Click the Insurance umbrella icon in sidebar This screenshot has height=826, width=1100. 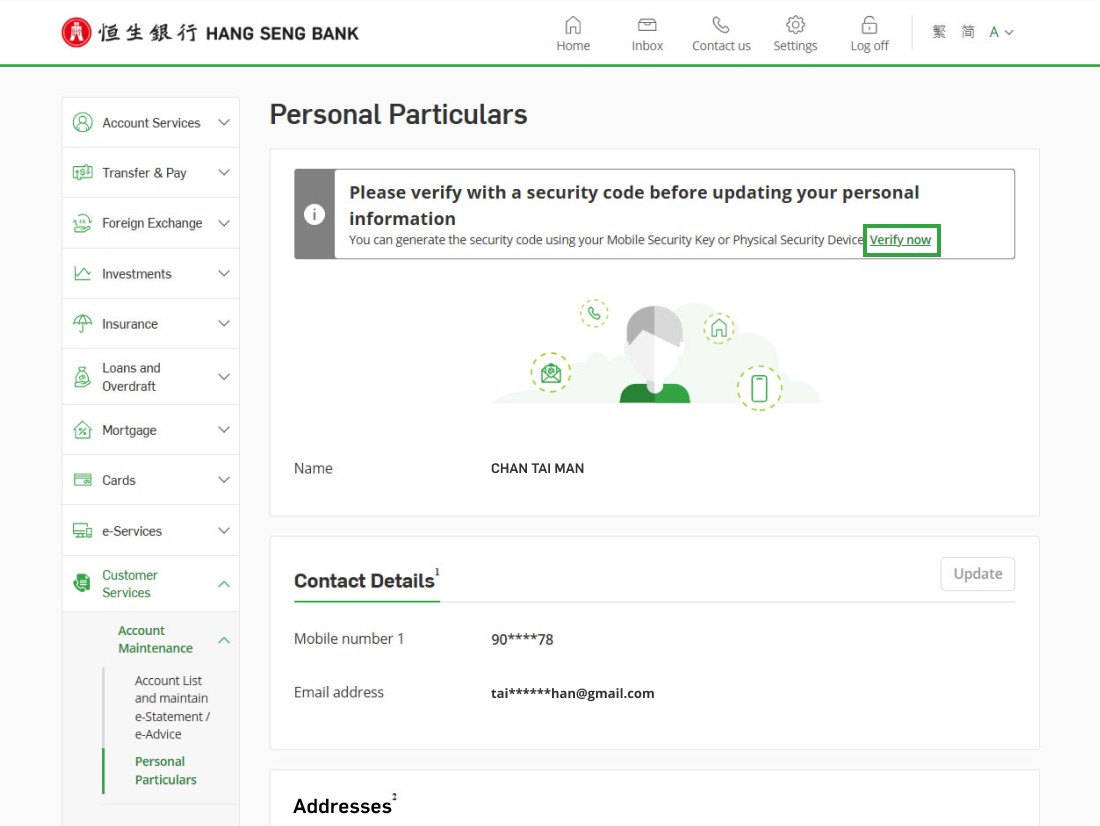82,324
